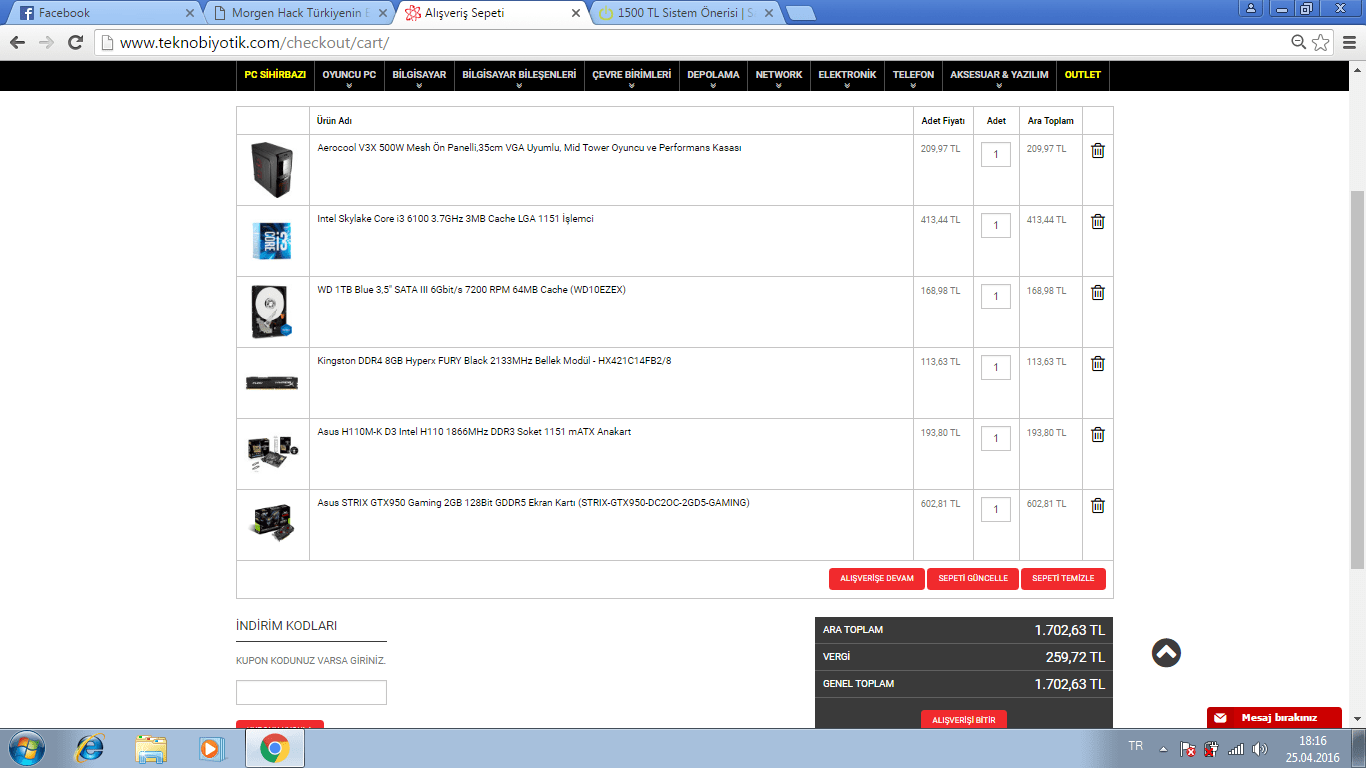Open the taskbar clock showing 18:16
Image resolution: width=1366 pixels, height=768 pixels.
tap(1312, 749)
